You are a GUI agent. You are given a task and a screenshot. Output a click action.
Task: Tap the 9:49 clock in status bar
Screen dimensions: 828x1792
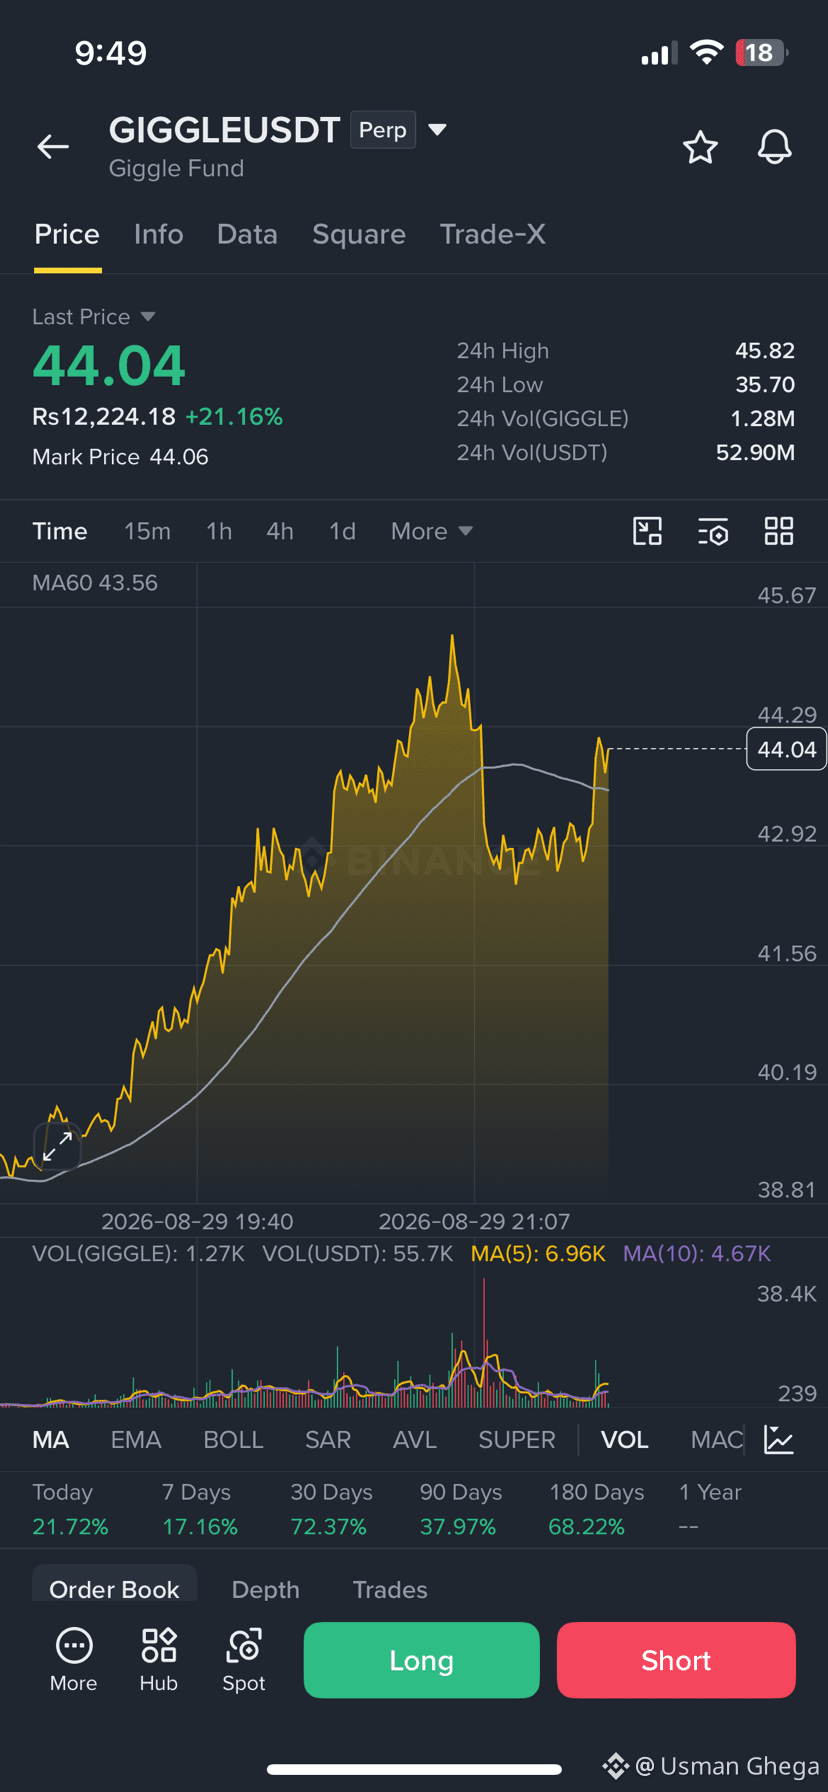111,53
